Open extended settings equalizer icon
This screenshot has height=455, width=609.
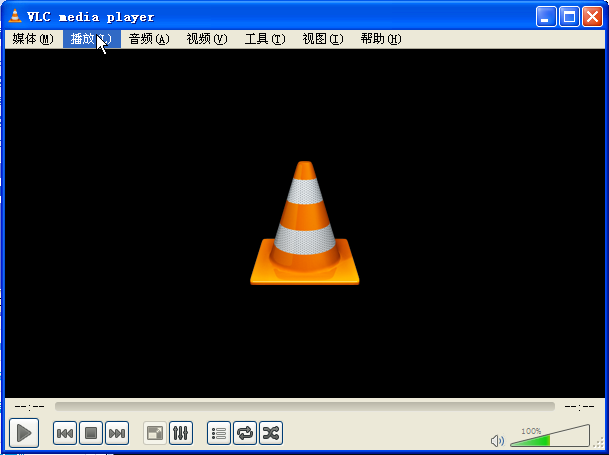[181, 433]
